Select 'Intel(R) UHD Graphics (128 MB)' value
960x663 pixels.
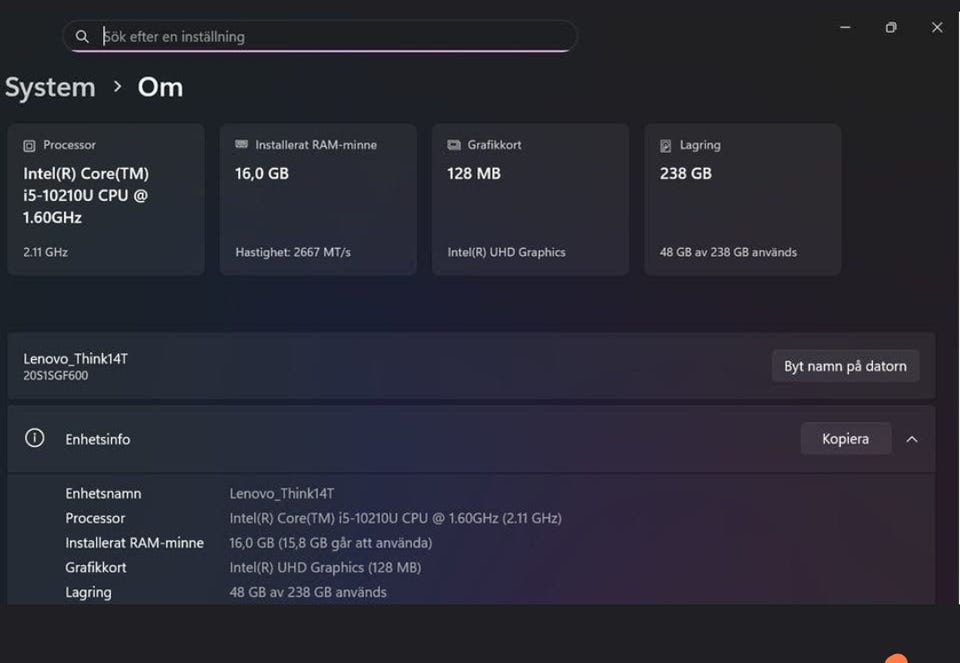pos(325,567)
